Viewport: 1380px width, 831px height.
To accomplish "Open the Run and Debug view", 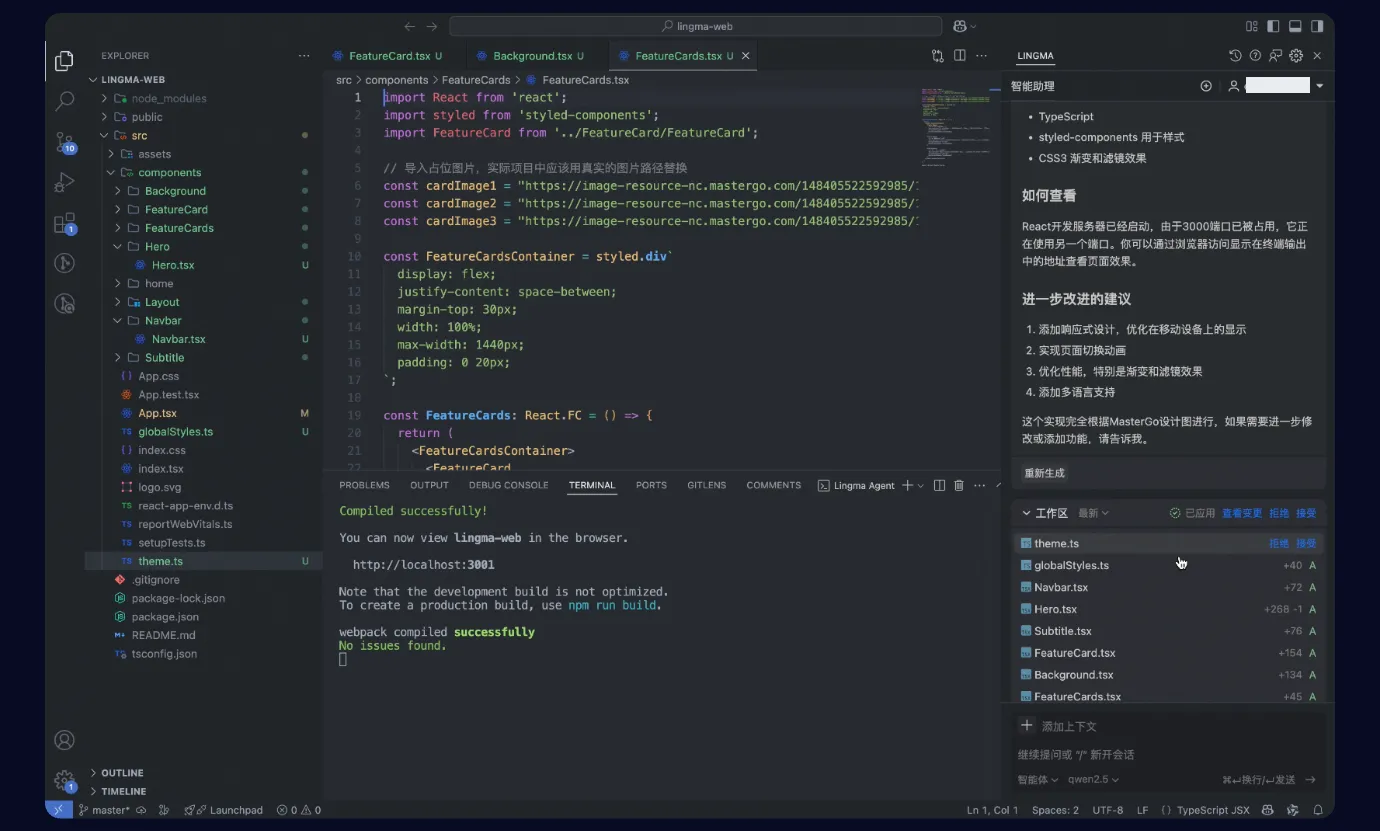I will tap(64, 182).
